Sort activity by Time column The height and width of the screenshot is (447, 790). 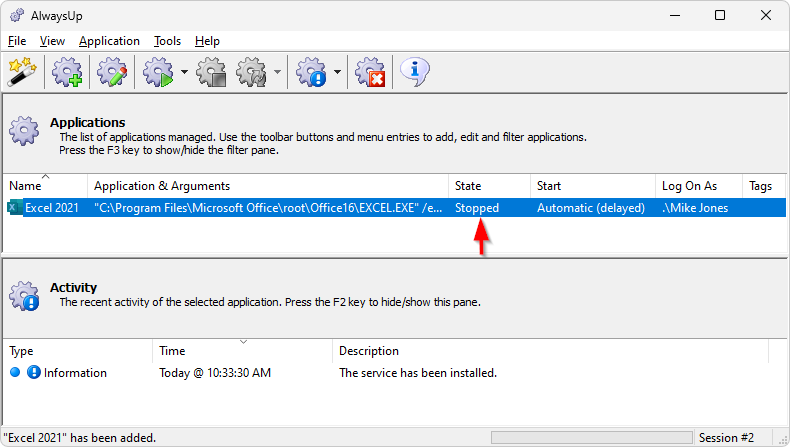coord(242,351)
